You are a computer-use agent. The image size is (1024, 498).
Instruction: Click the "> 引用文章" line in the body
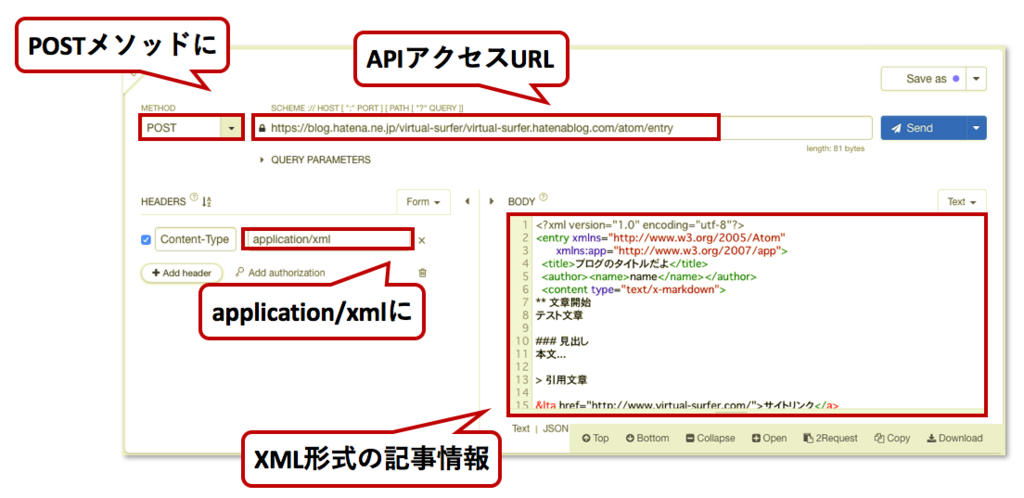point(561,380)
